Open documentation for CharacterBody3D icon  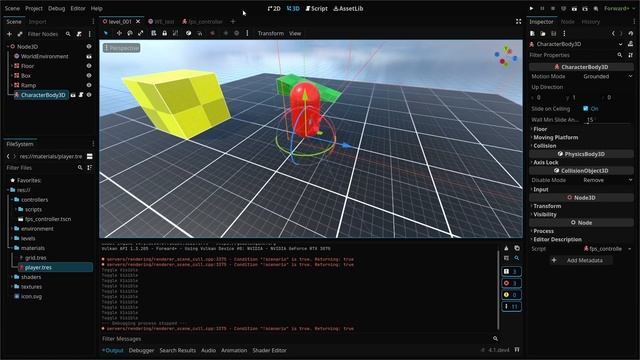point(631,44)
